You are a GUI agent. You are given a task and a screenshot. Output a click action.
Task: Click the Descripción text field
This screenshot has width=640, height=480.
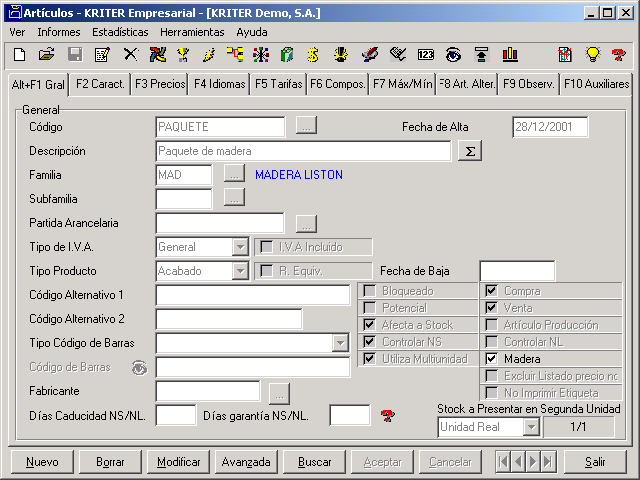tap(303, 151)
